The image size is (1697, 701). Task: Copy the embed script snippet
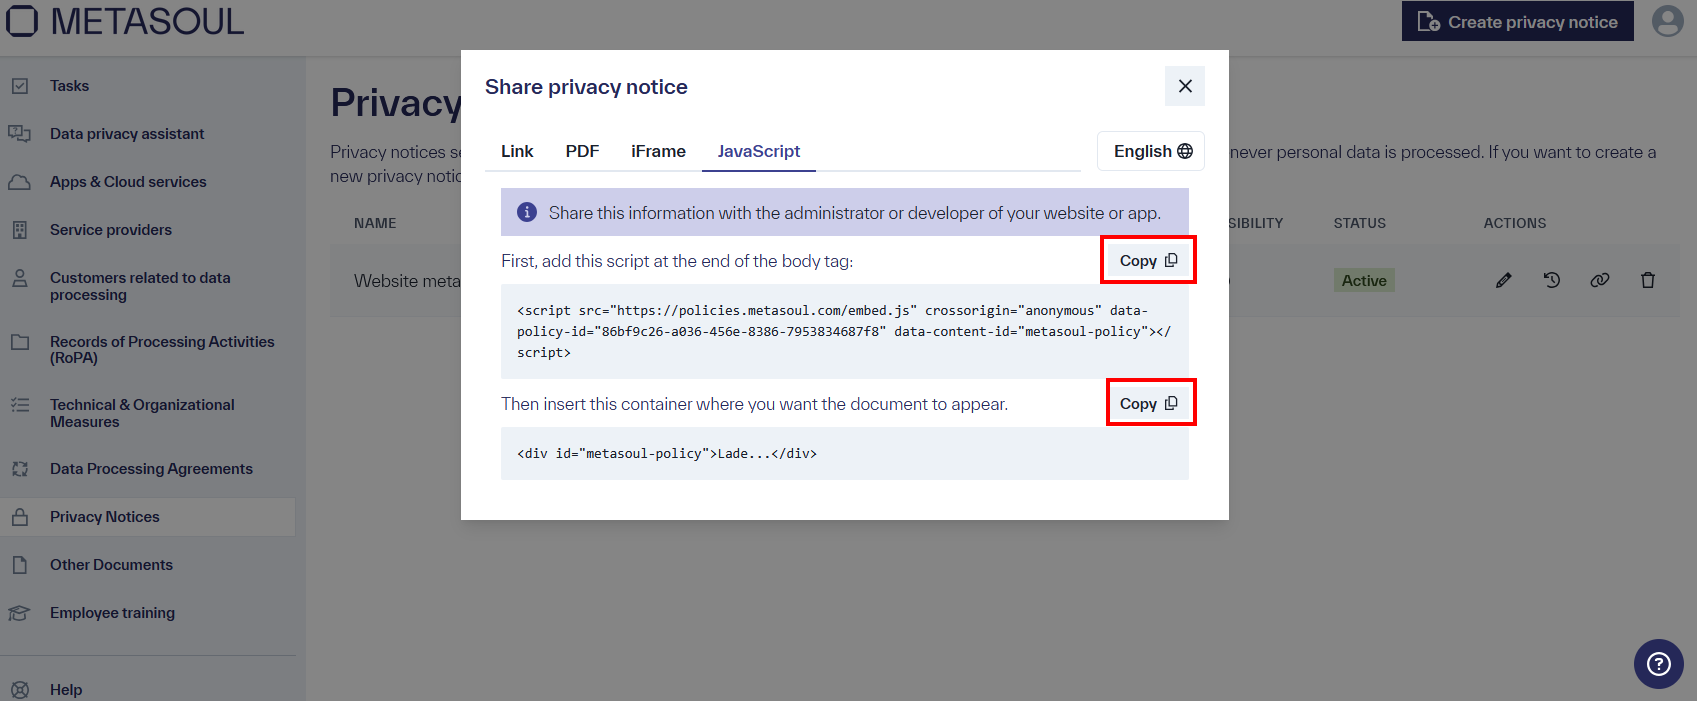coord(1148,259)
